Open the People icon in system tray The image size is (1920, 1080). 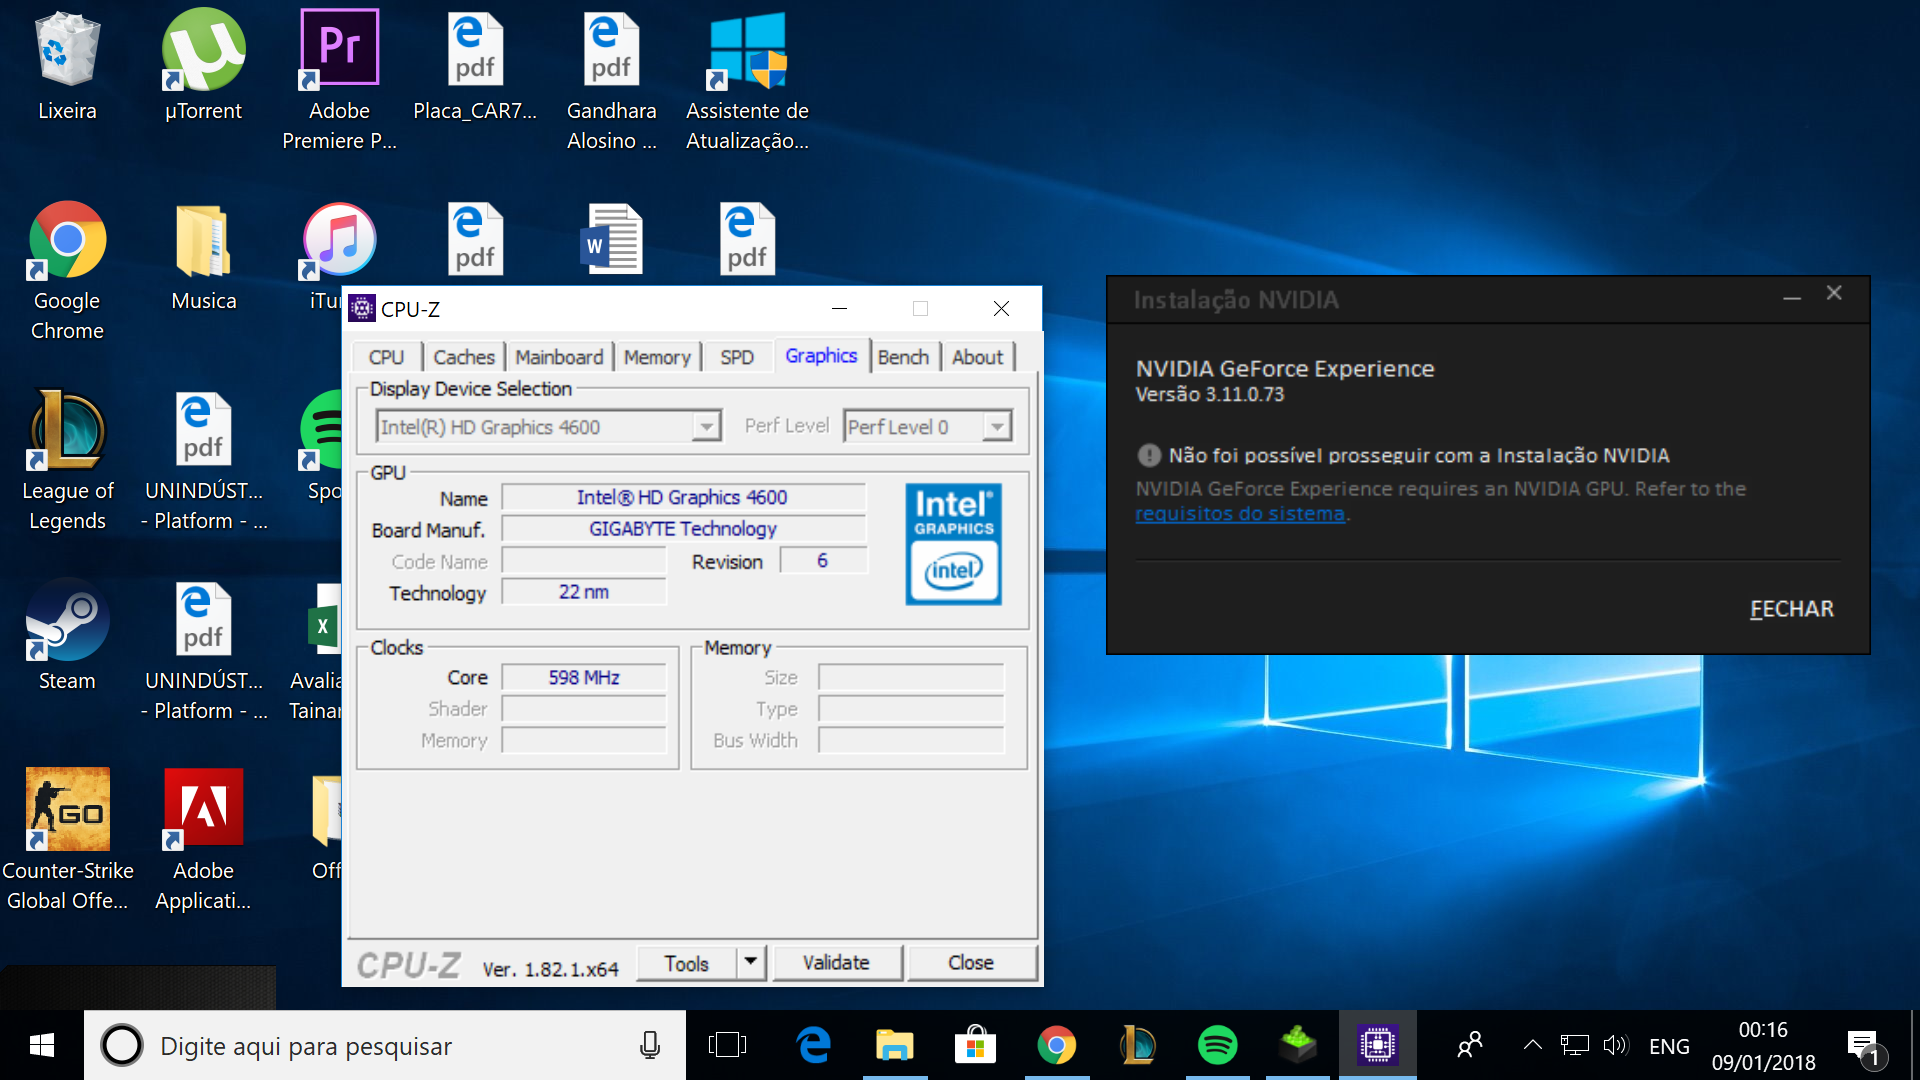pos(1470,1046)
